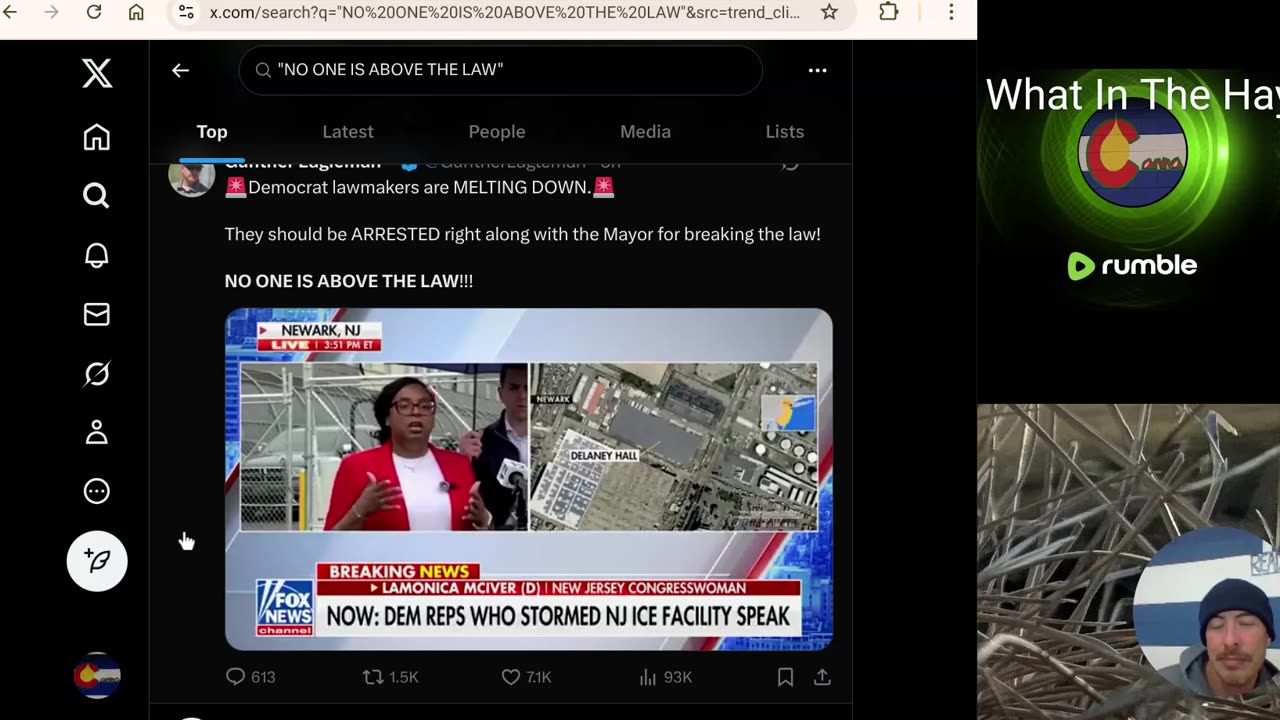The image size is (1280, 720).
Task: Repost the tweet with 1.5K reposts
Action: coord(390,677)
